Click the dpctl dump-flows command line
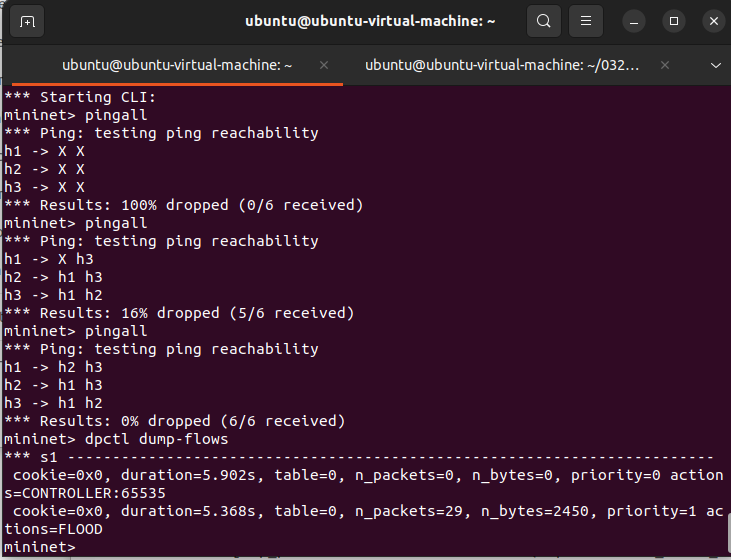 pos(117,439)
